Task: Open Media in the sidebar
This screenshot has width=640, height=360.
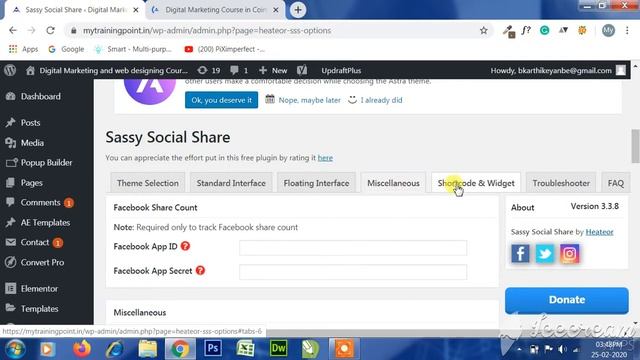Action: tap(32, 143)
